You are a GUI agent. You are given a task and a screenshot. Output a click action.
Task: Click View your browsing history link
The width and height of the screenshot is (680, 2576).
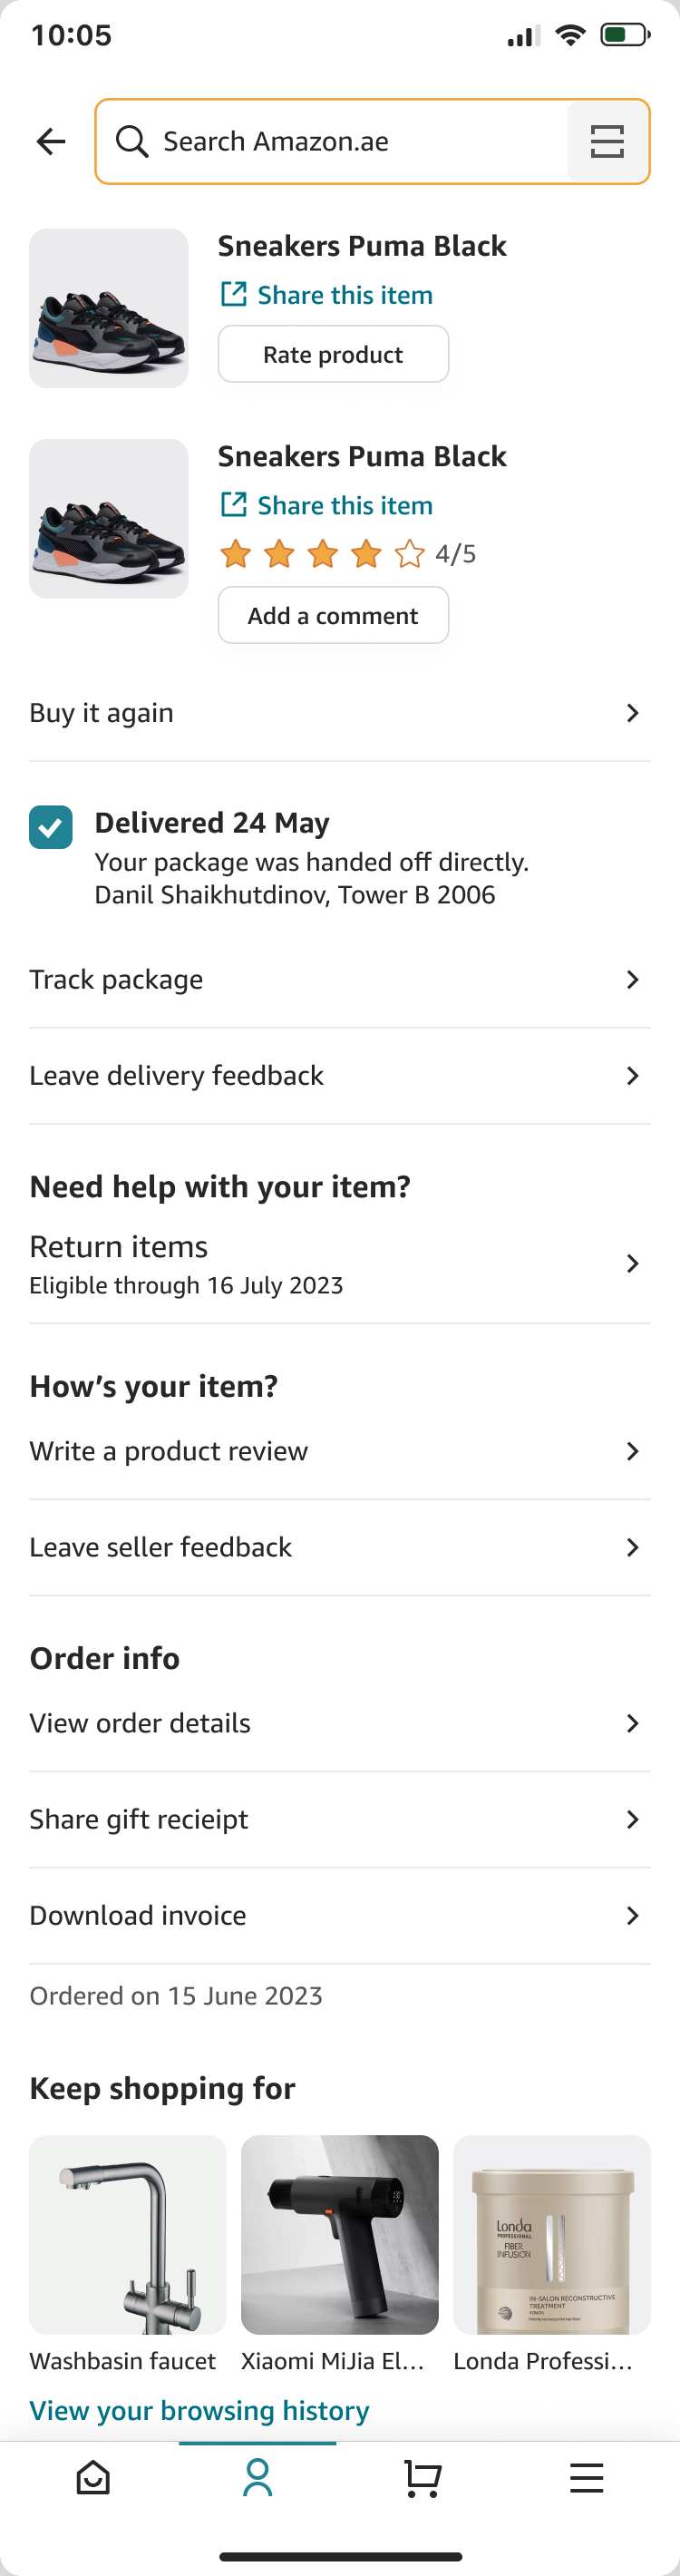pyautogui.click(x=199, y=2411)
